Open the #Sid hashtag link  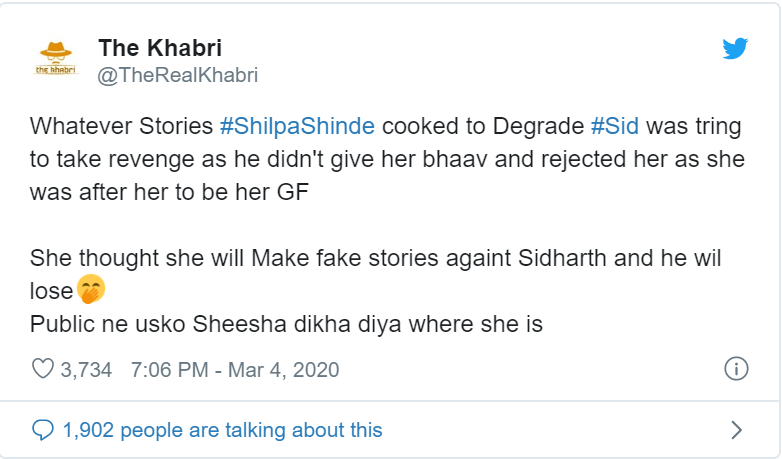click(x=615, y=126)
